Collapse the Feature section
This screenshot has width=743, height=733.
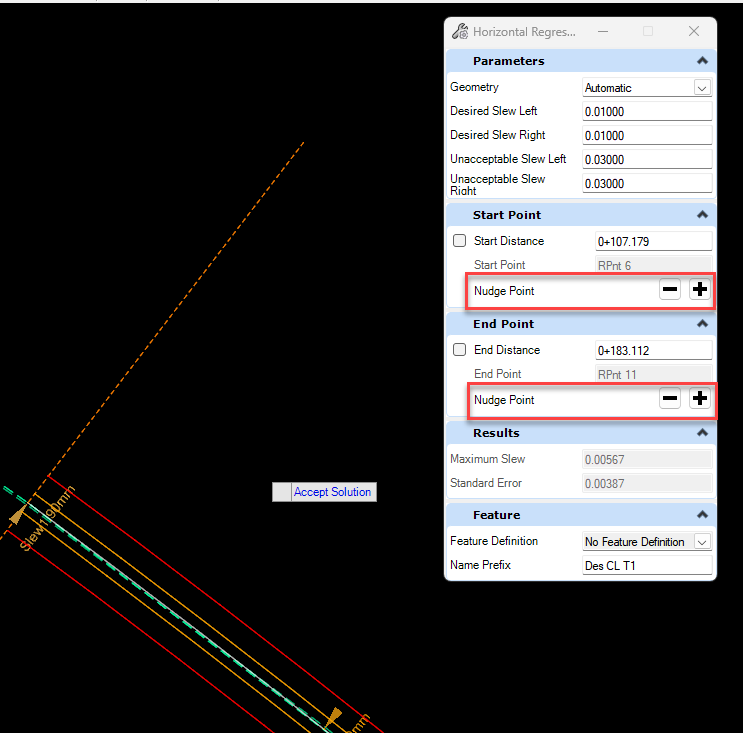(x=702, y=515)
